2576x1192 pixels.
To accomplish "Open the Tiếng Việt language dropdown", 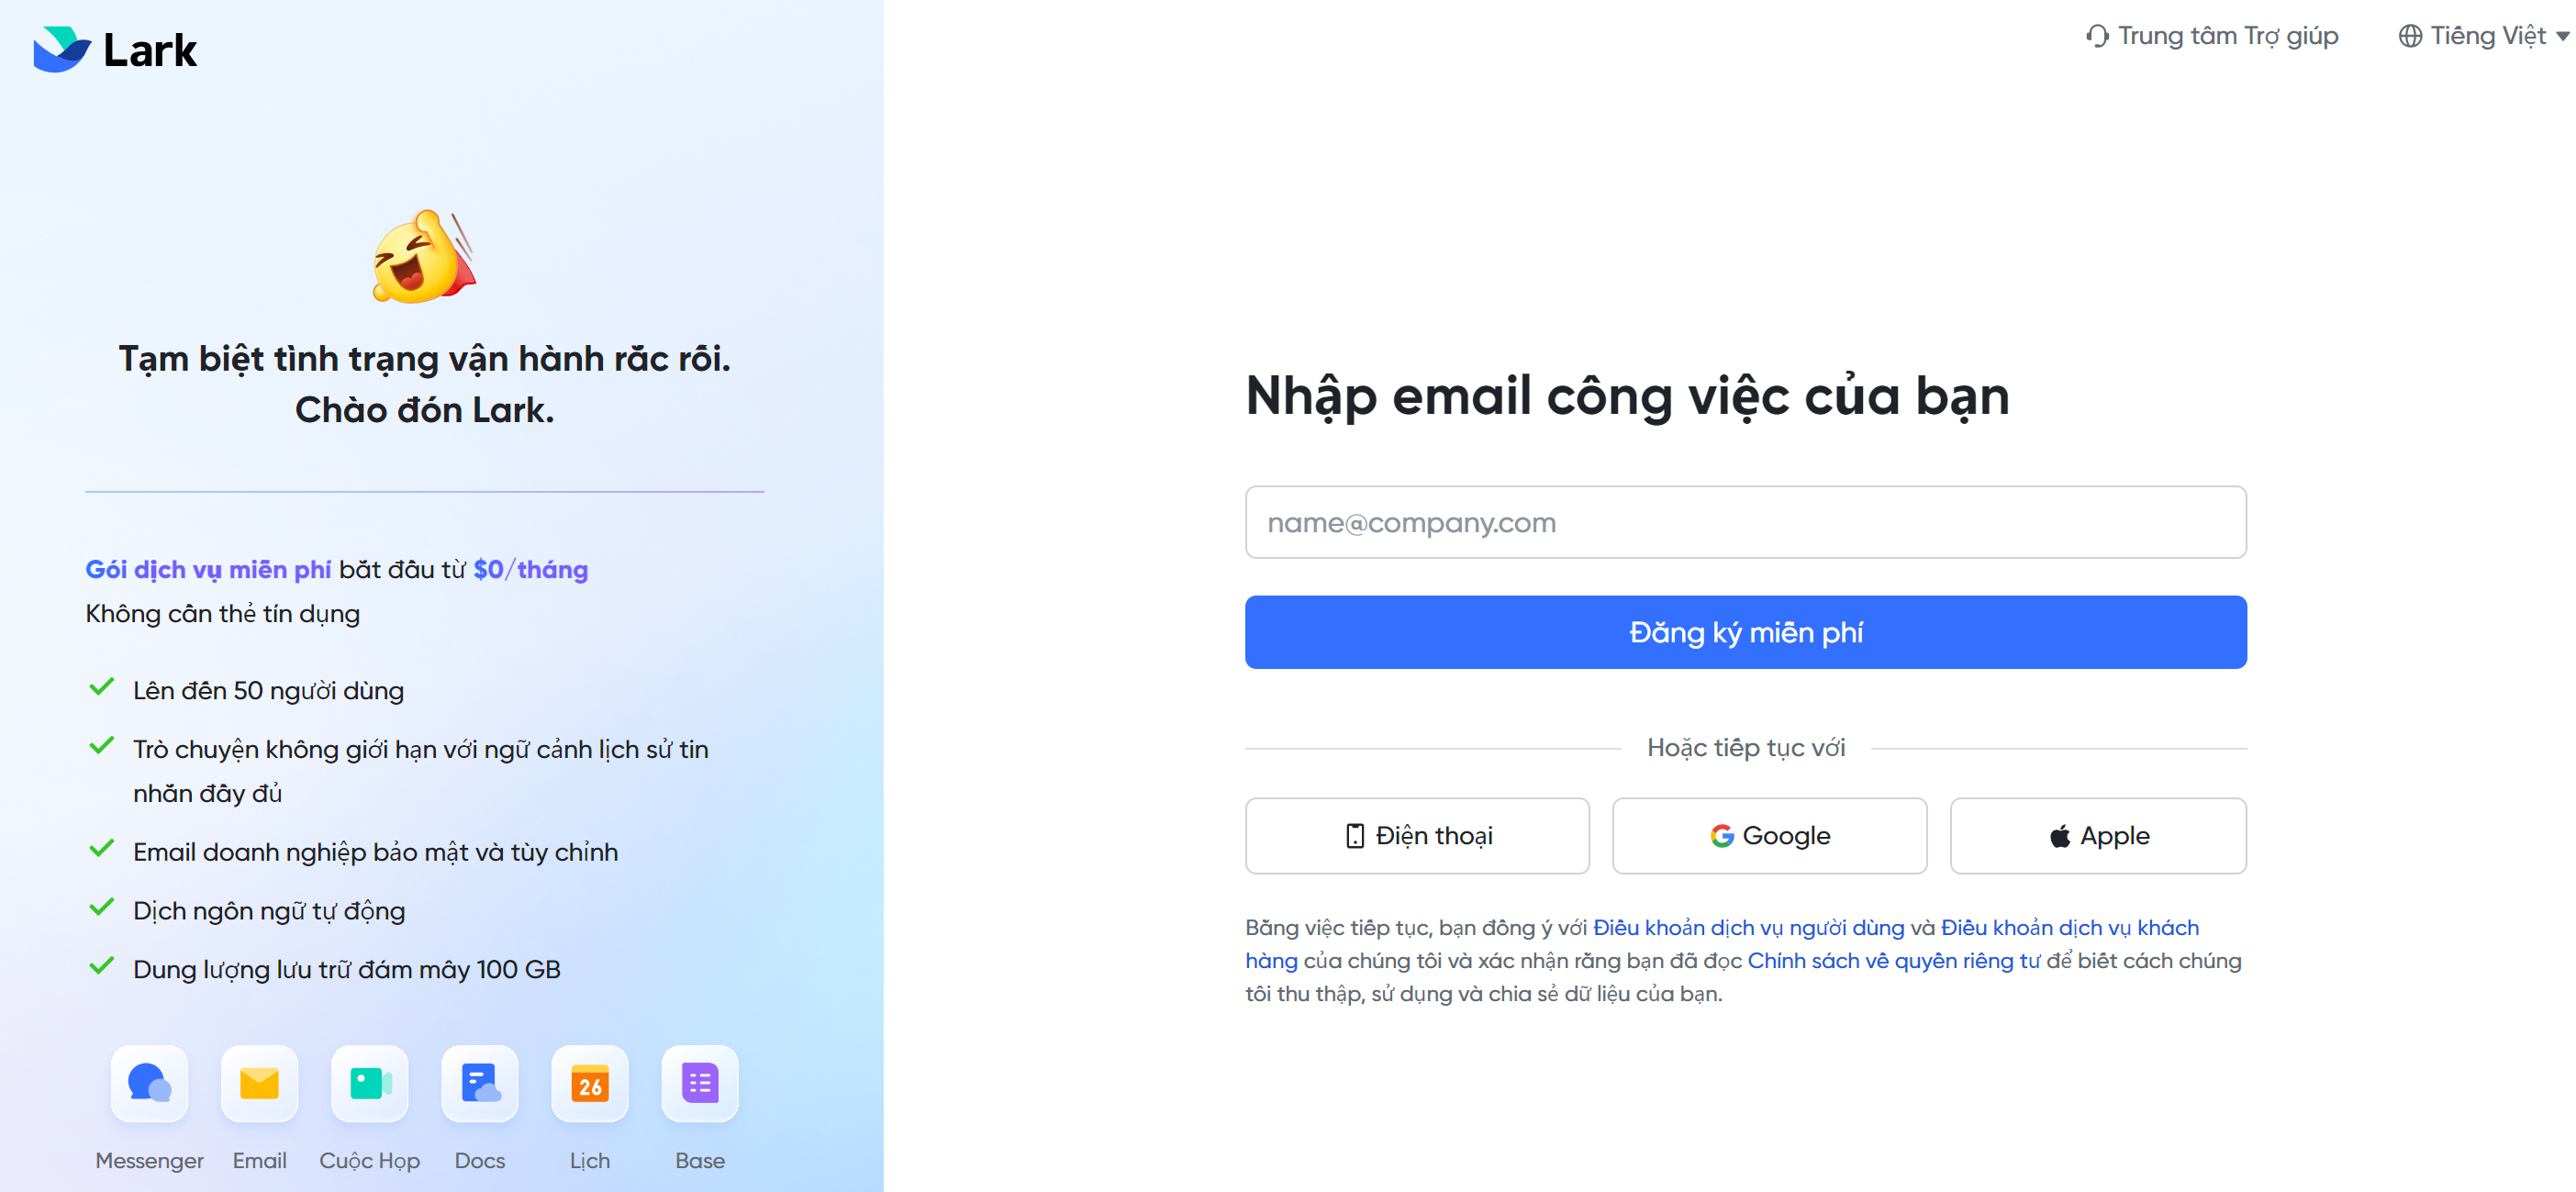I will 2486,36.
